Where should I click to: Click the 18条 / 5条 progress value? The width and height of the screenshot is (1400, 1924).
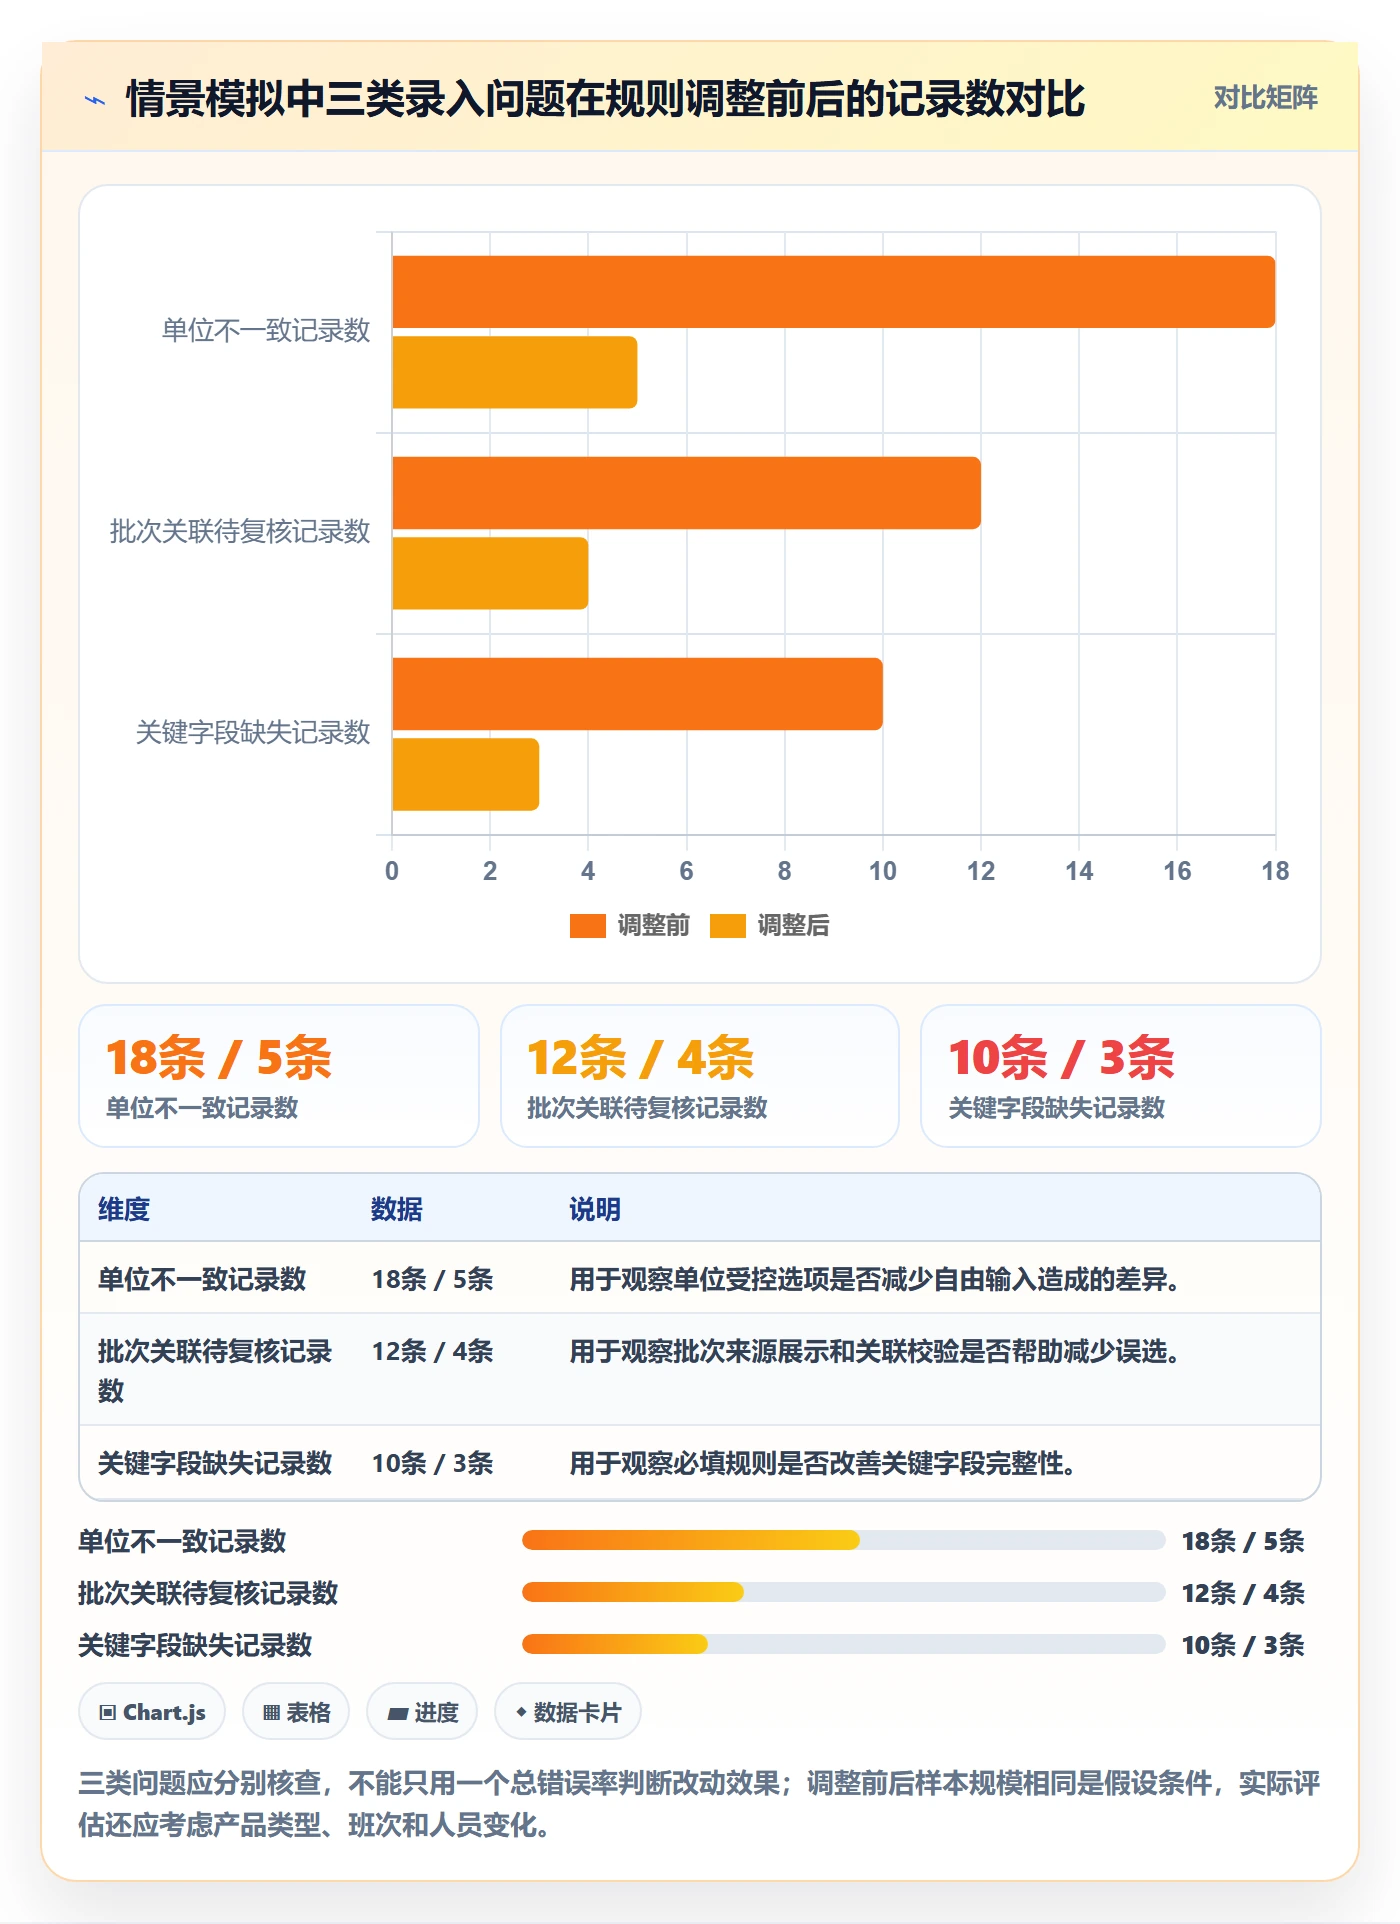pyautogui.click(x=1243, y=1541)
